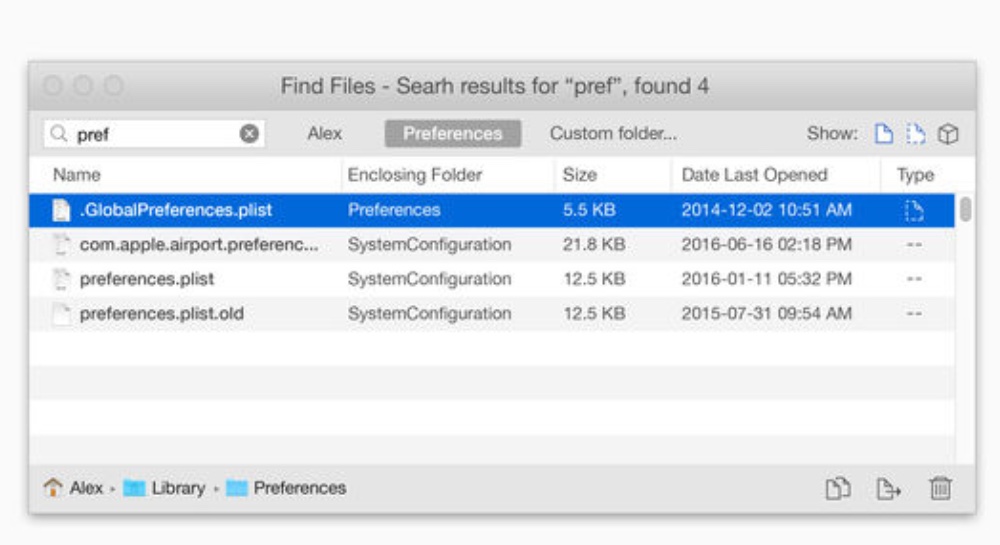Clear the search field with the X icon
Image resolution: width=1000 pixels, height=545 pixels.
click(x=249, y=134)
